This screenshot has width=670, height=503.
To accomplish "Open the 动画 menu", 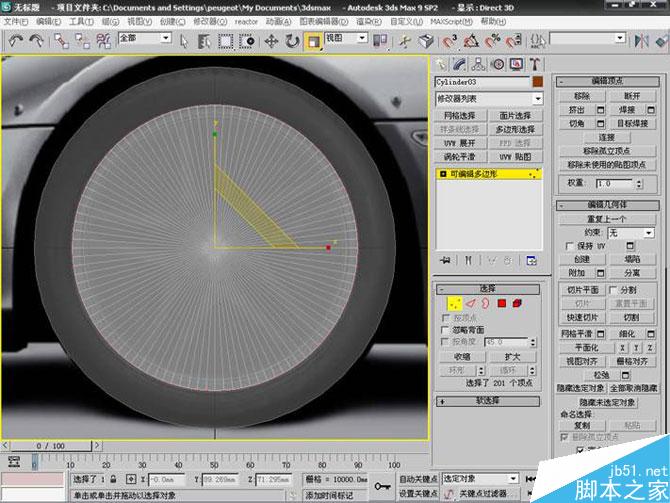I will 276,20.
